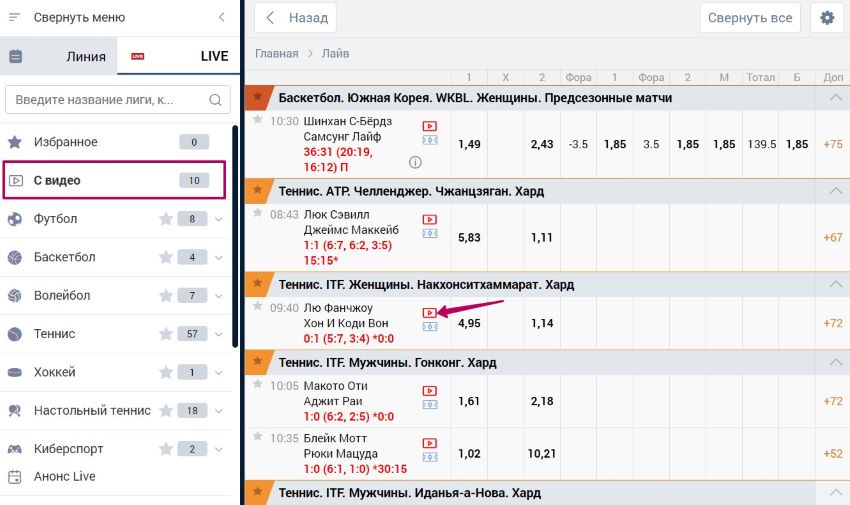The image size is (850, 505).
Task: Favorite ITF Мужчины Гонконг league
Action: pyautogui.click(x=257, y=361)
